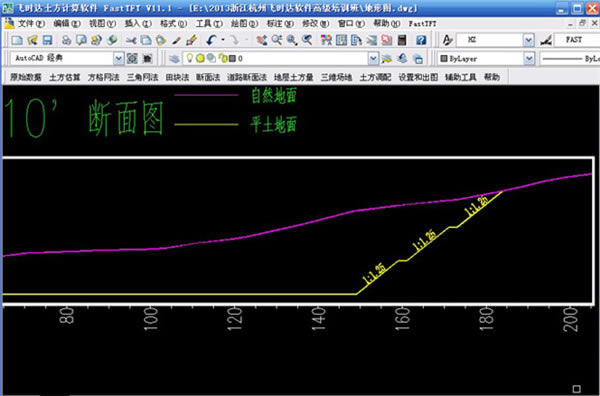Click the 原始数据 toolbar button
This screenshot has height=396, width=600.
(x=26, y=77)
